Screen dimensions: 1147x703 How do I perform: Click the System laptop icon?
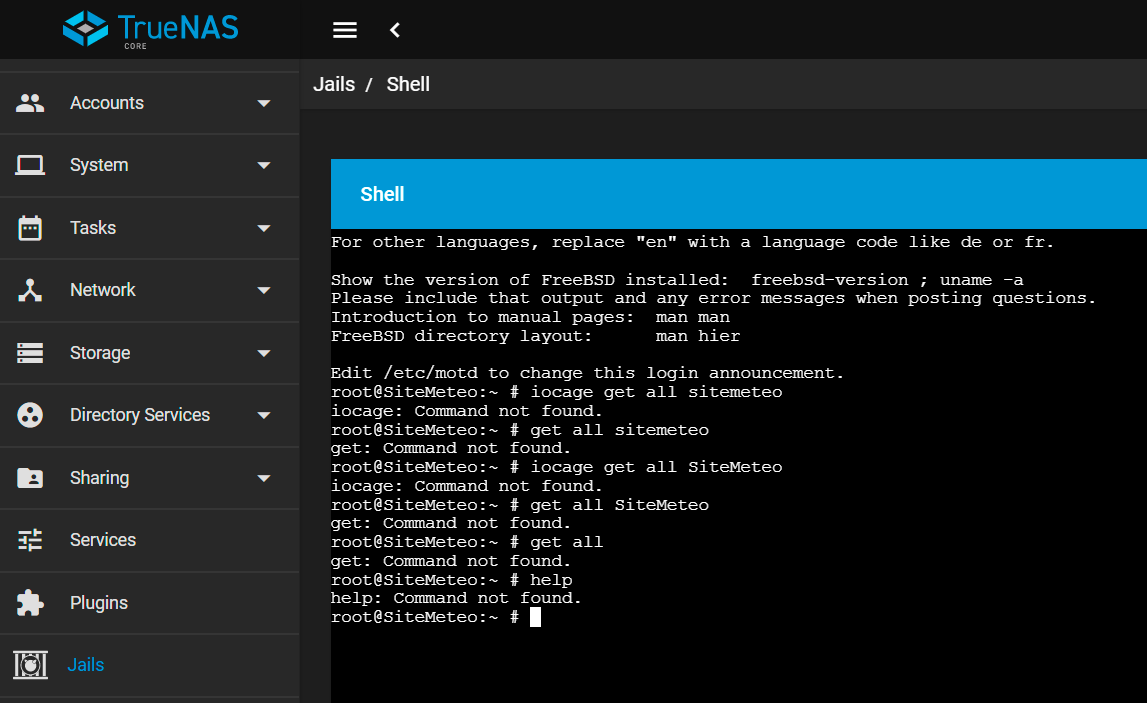click(x=30, y=165)
